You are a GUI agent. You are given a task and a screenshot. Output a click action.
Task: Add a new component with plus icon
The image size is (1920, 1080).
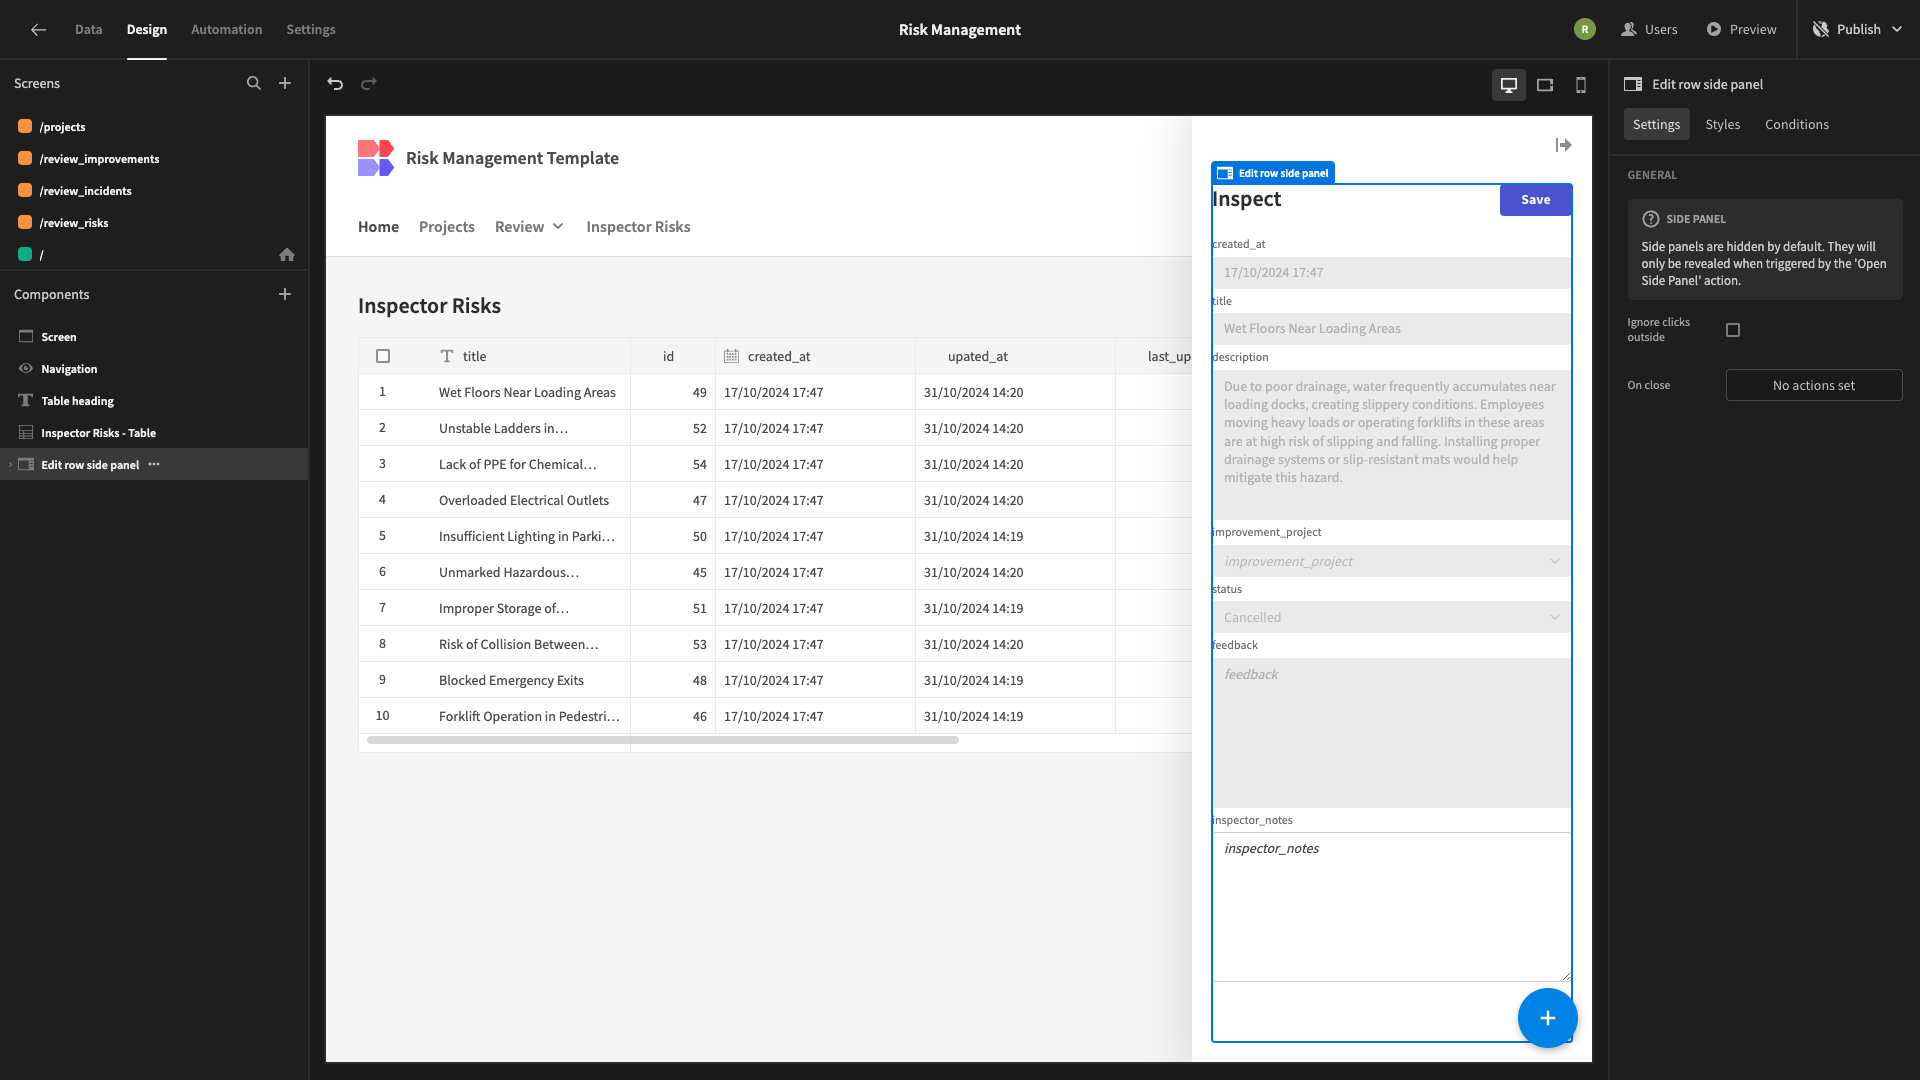[x=285, y=295]
